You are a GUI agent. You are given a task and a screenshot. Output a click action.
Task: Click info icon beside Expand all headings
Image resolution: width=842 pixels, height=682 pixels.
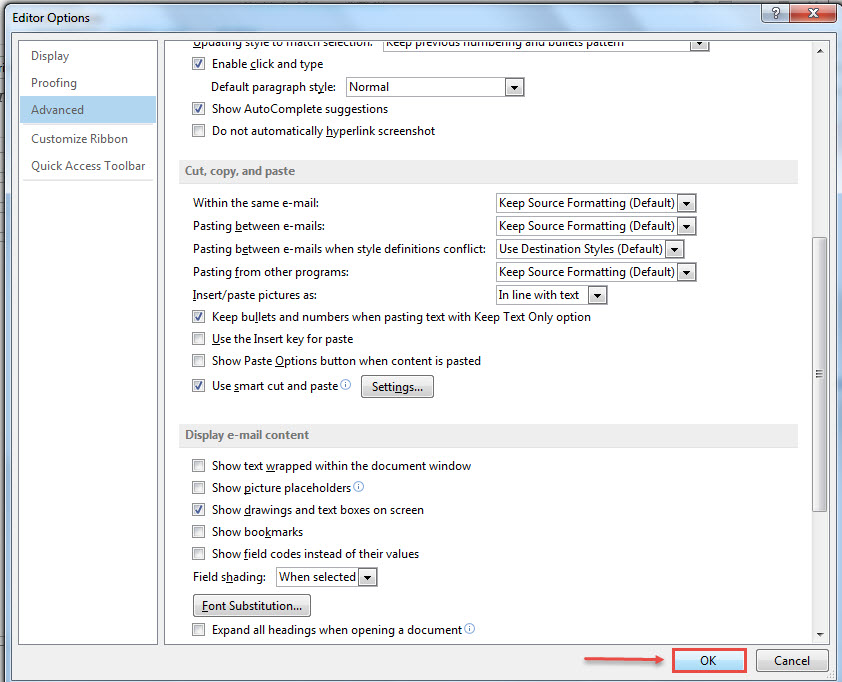pos(469,628)
